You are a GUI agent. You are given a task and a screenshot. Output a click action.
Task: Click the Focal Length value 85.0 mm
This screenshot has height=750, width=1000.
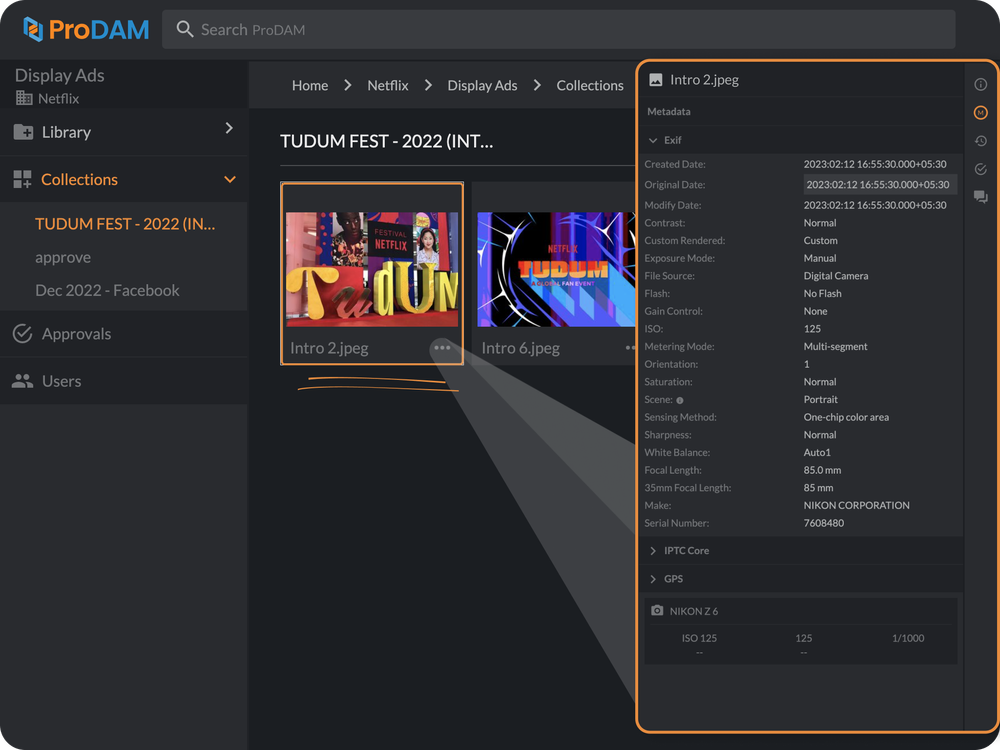822,470
